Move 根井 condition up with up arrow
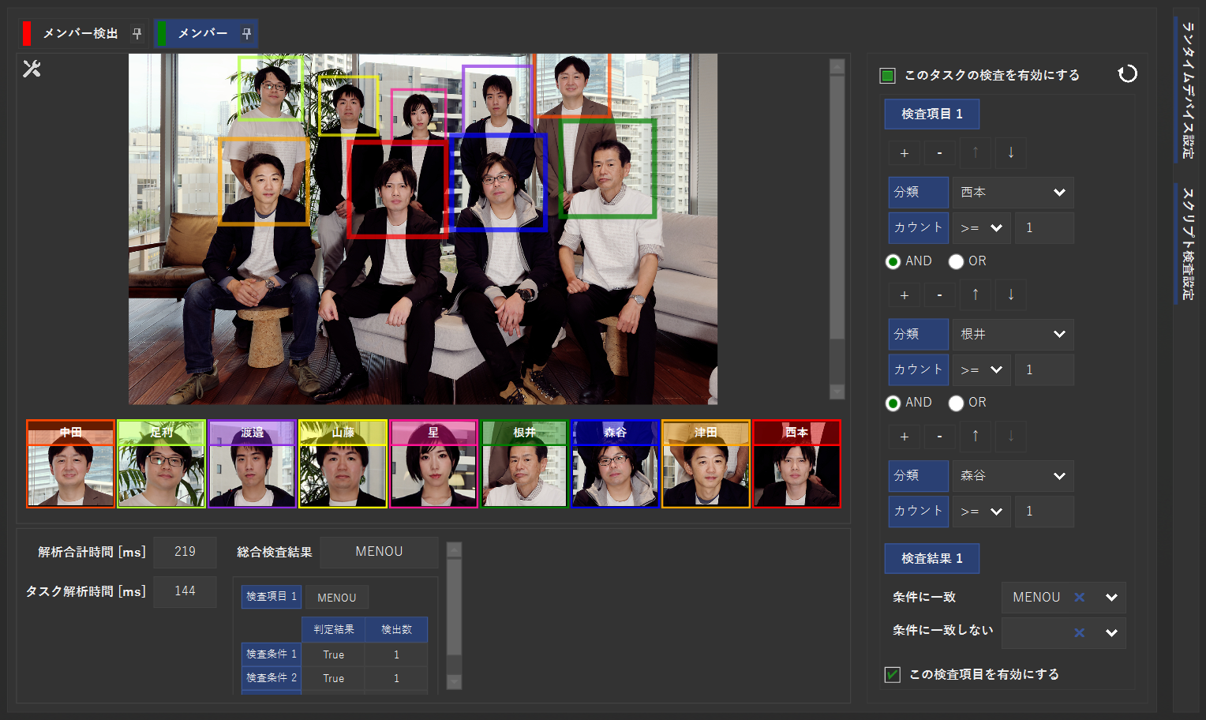The image size is (1206, 720). [x=975, y=295]
